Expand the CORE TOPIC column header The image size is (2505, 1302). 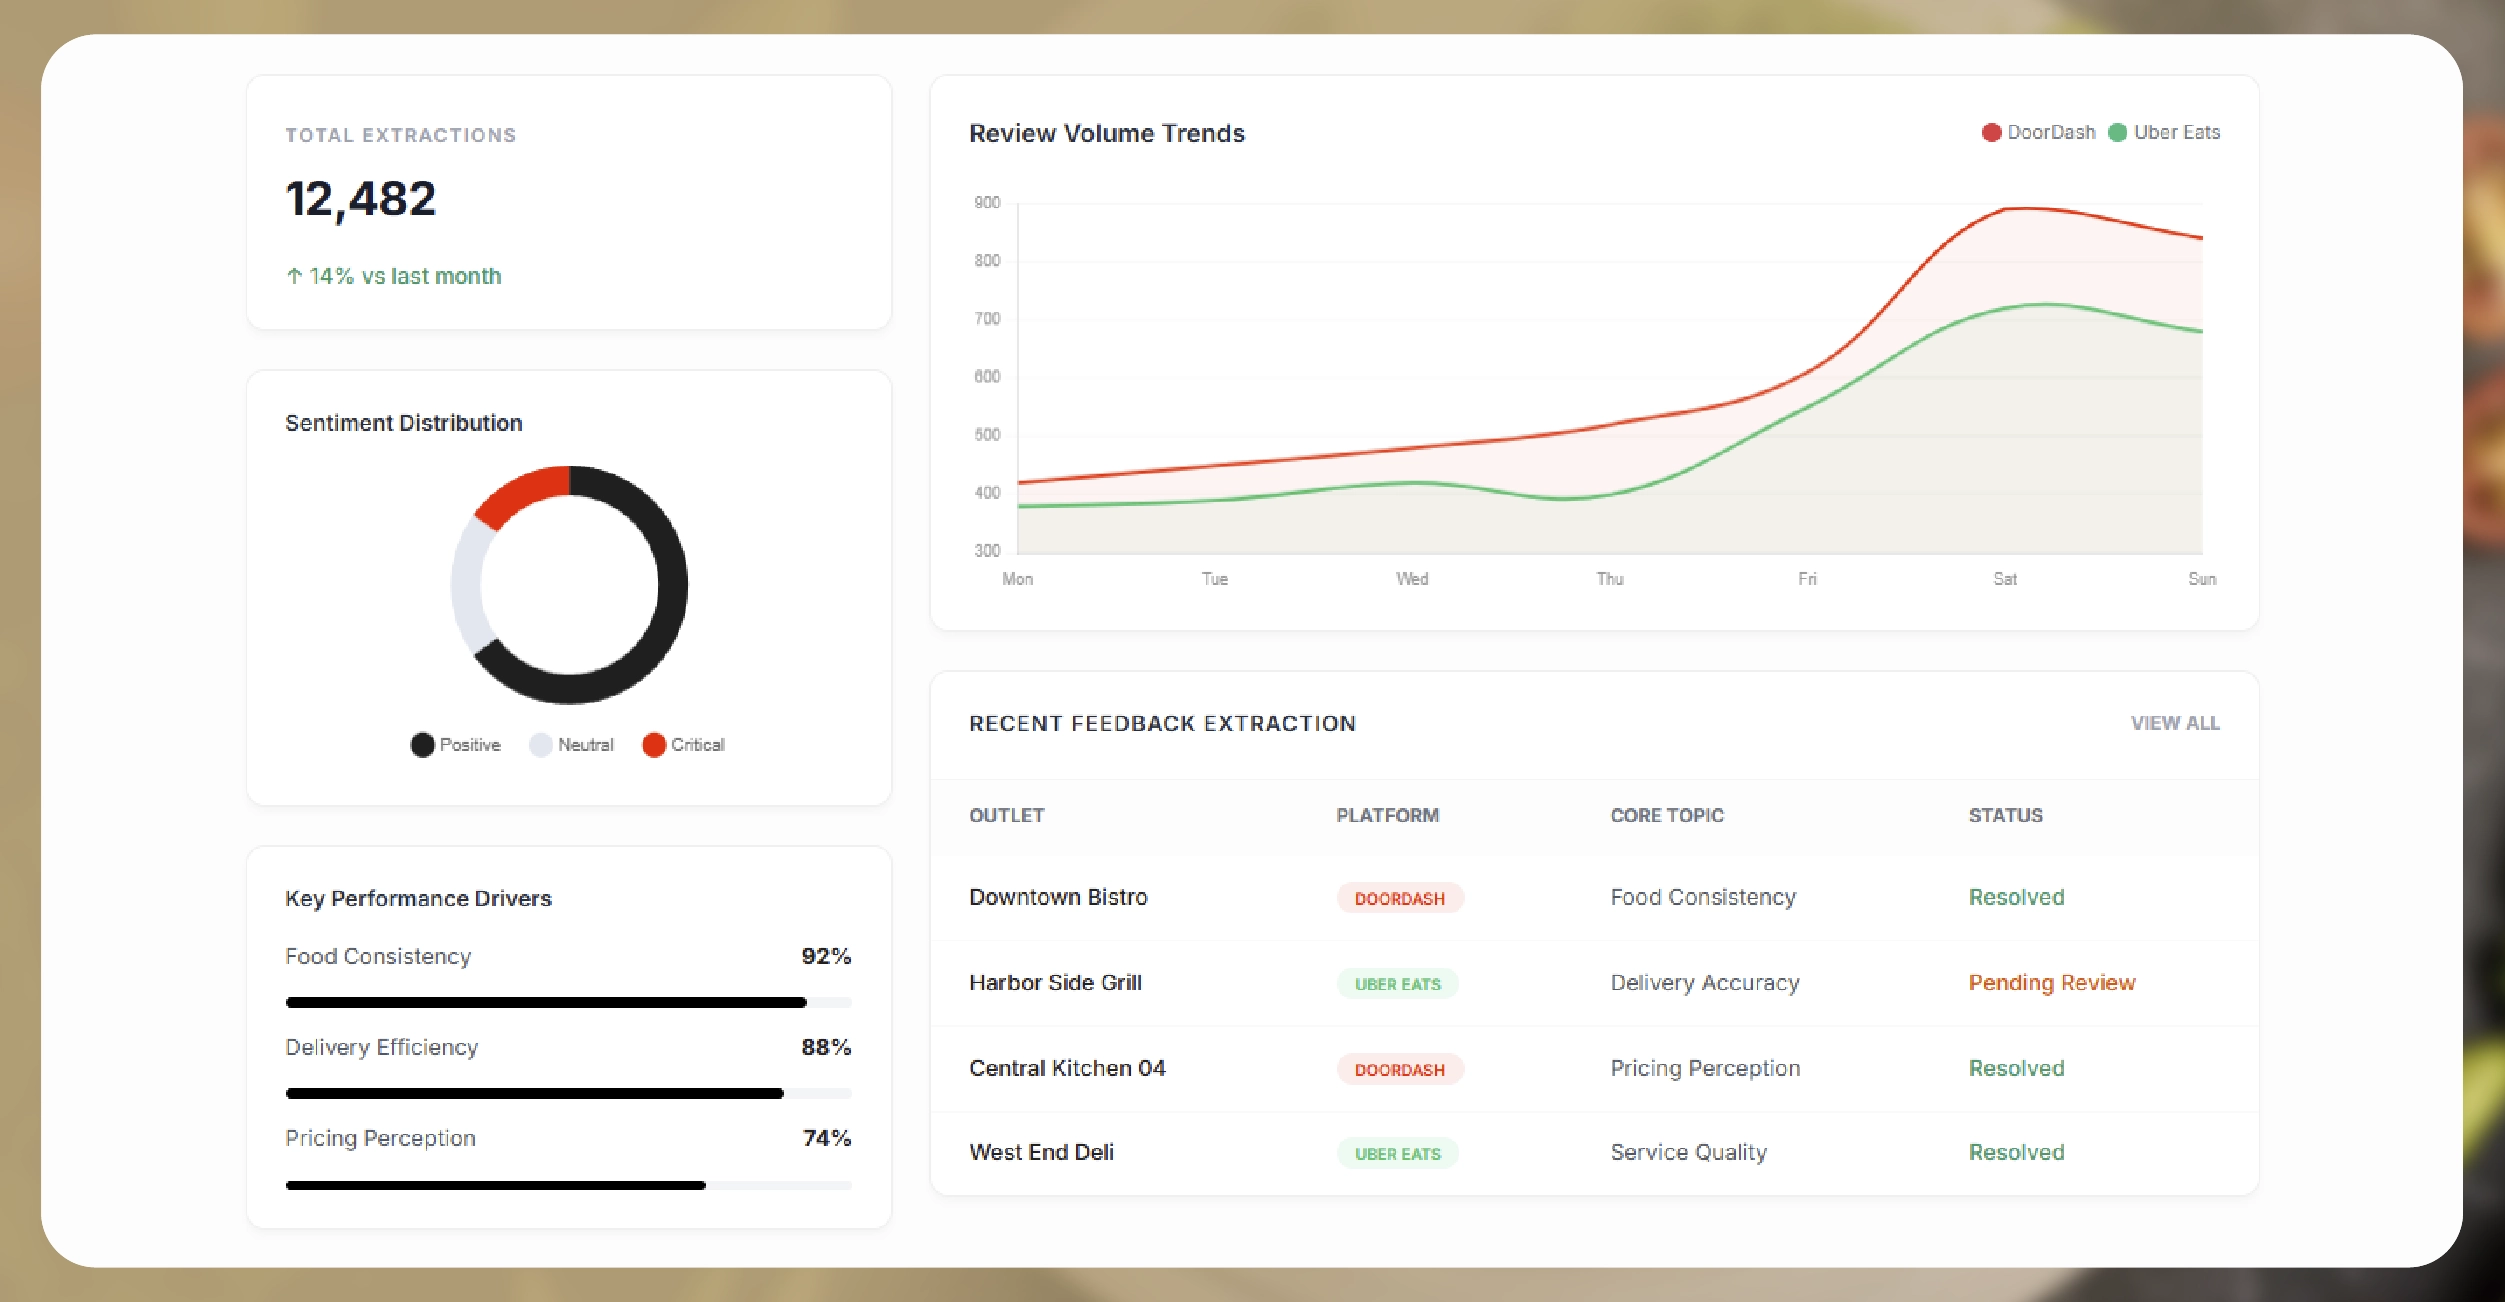pyautogui.click(x=1666, y=816)
